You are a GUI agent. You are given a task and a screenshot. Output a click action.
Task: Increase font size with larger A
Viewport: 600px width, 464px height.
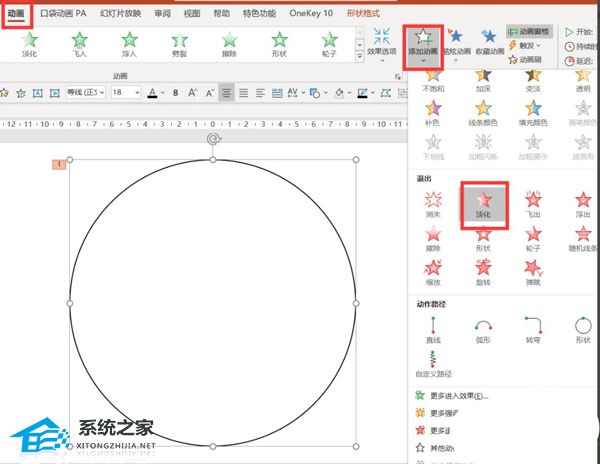coord(192,93)
